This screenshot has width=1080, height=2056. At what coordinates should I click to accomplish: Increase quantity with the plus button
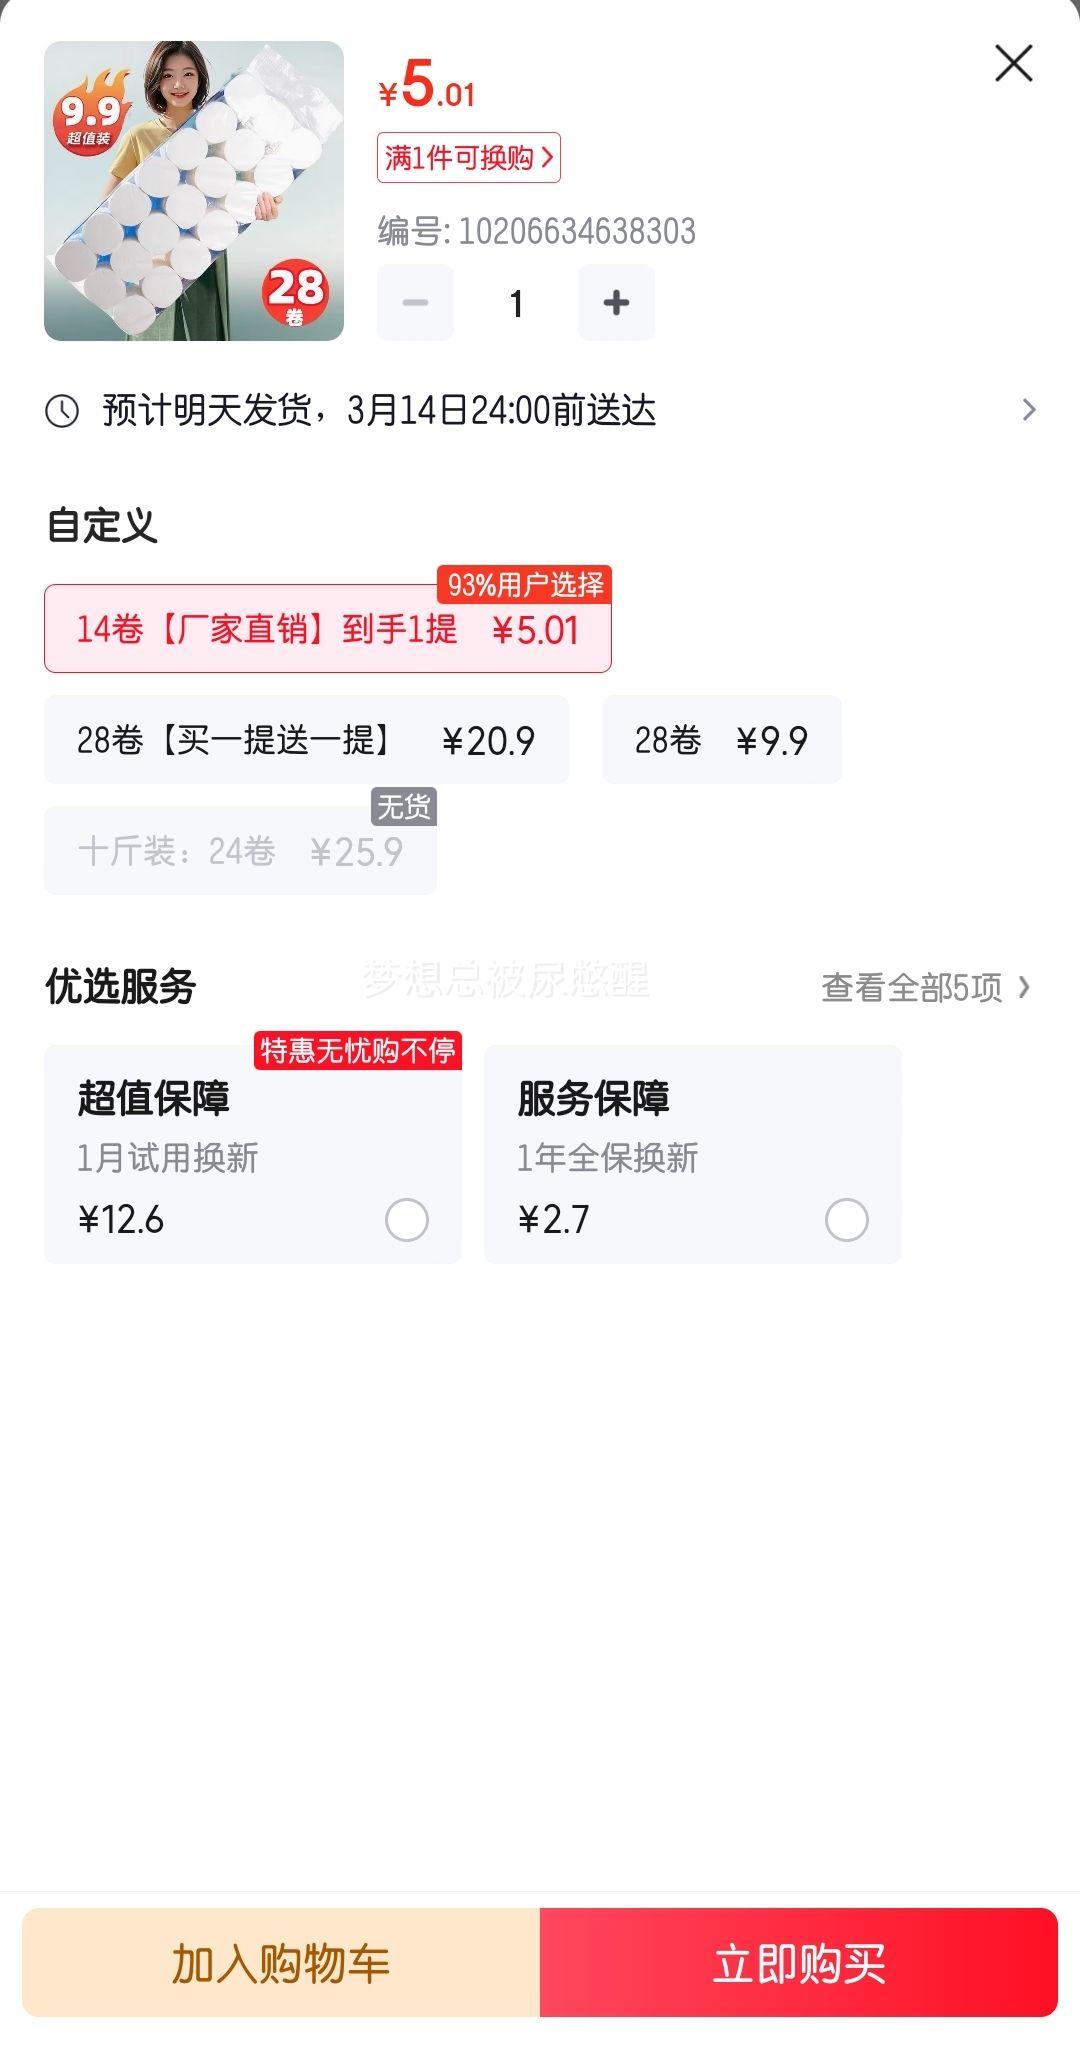(616, 303)
